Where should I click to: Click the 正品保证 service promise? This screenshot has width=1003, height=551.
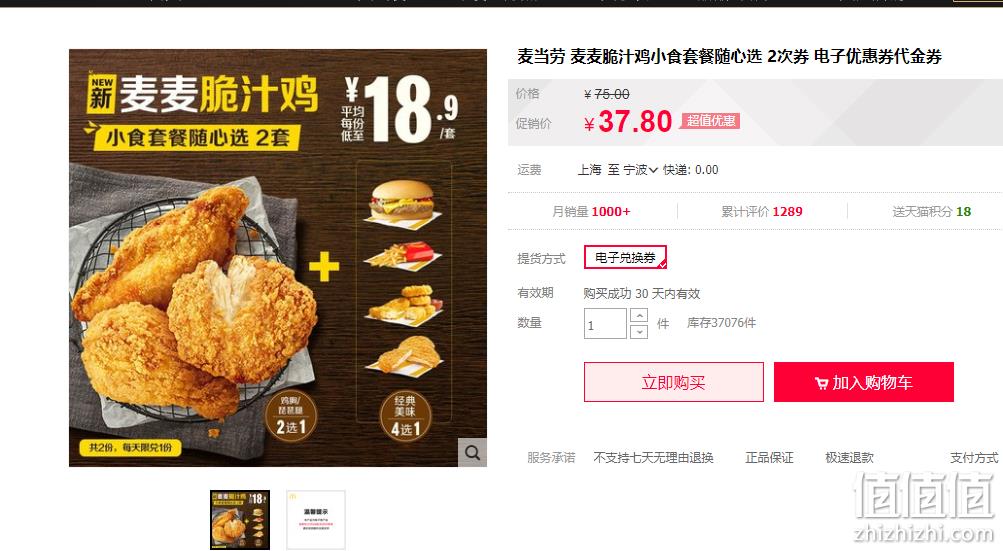pos(769,458)
